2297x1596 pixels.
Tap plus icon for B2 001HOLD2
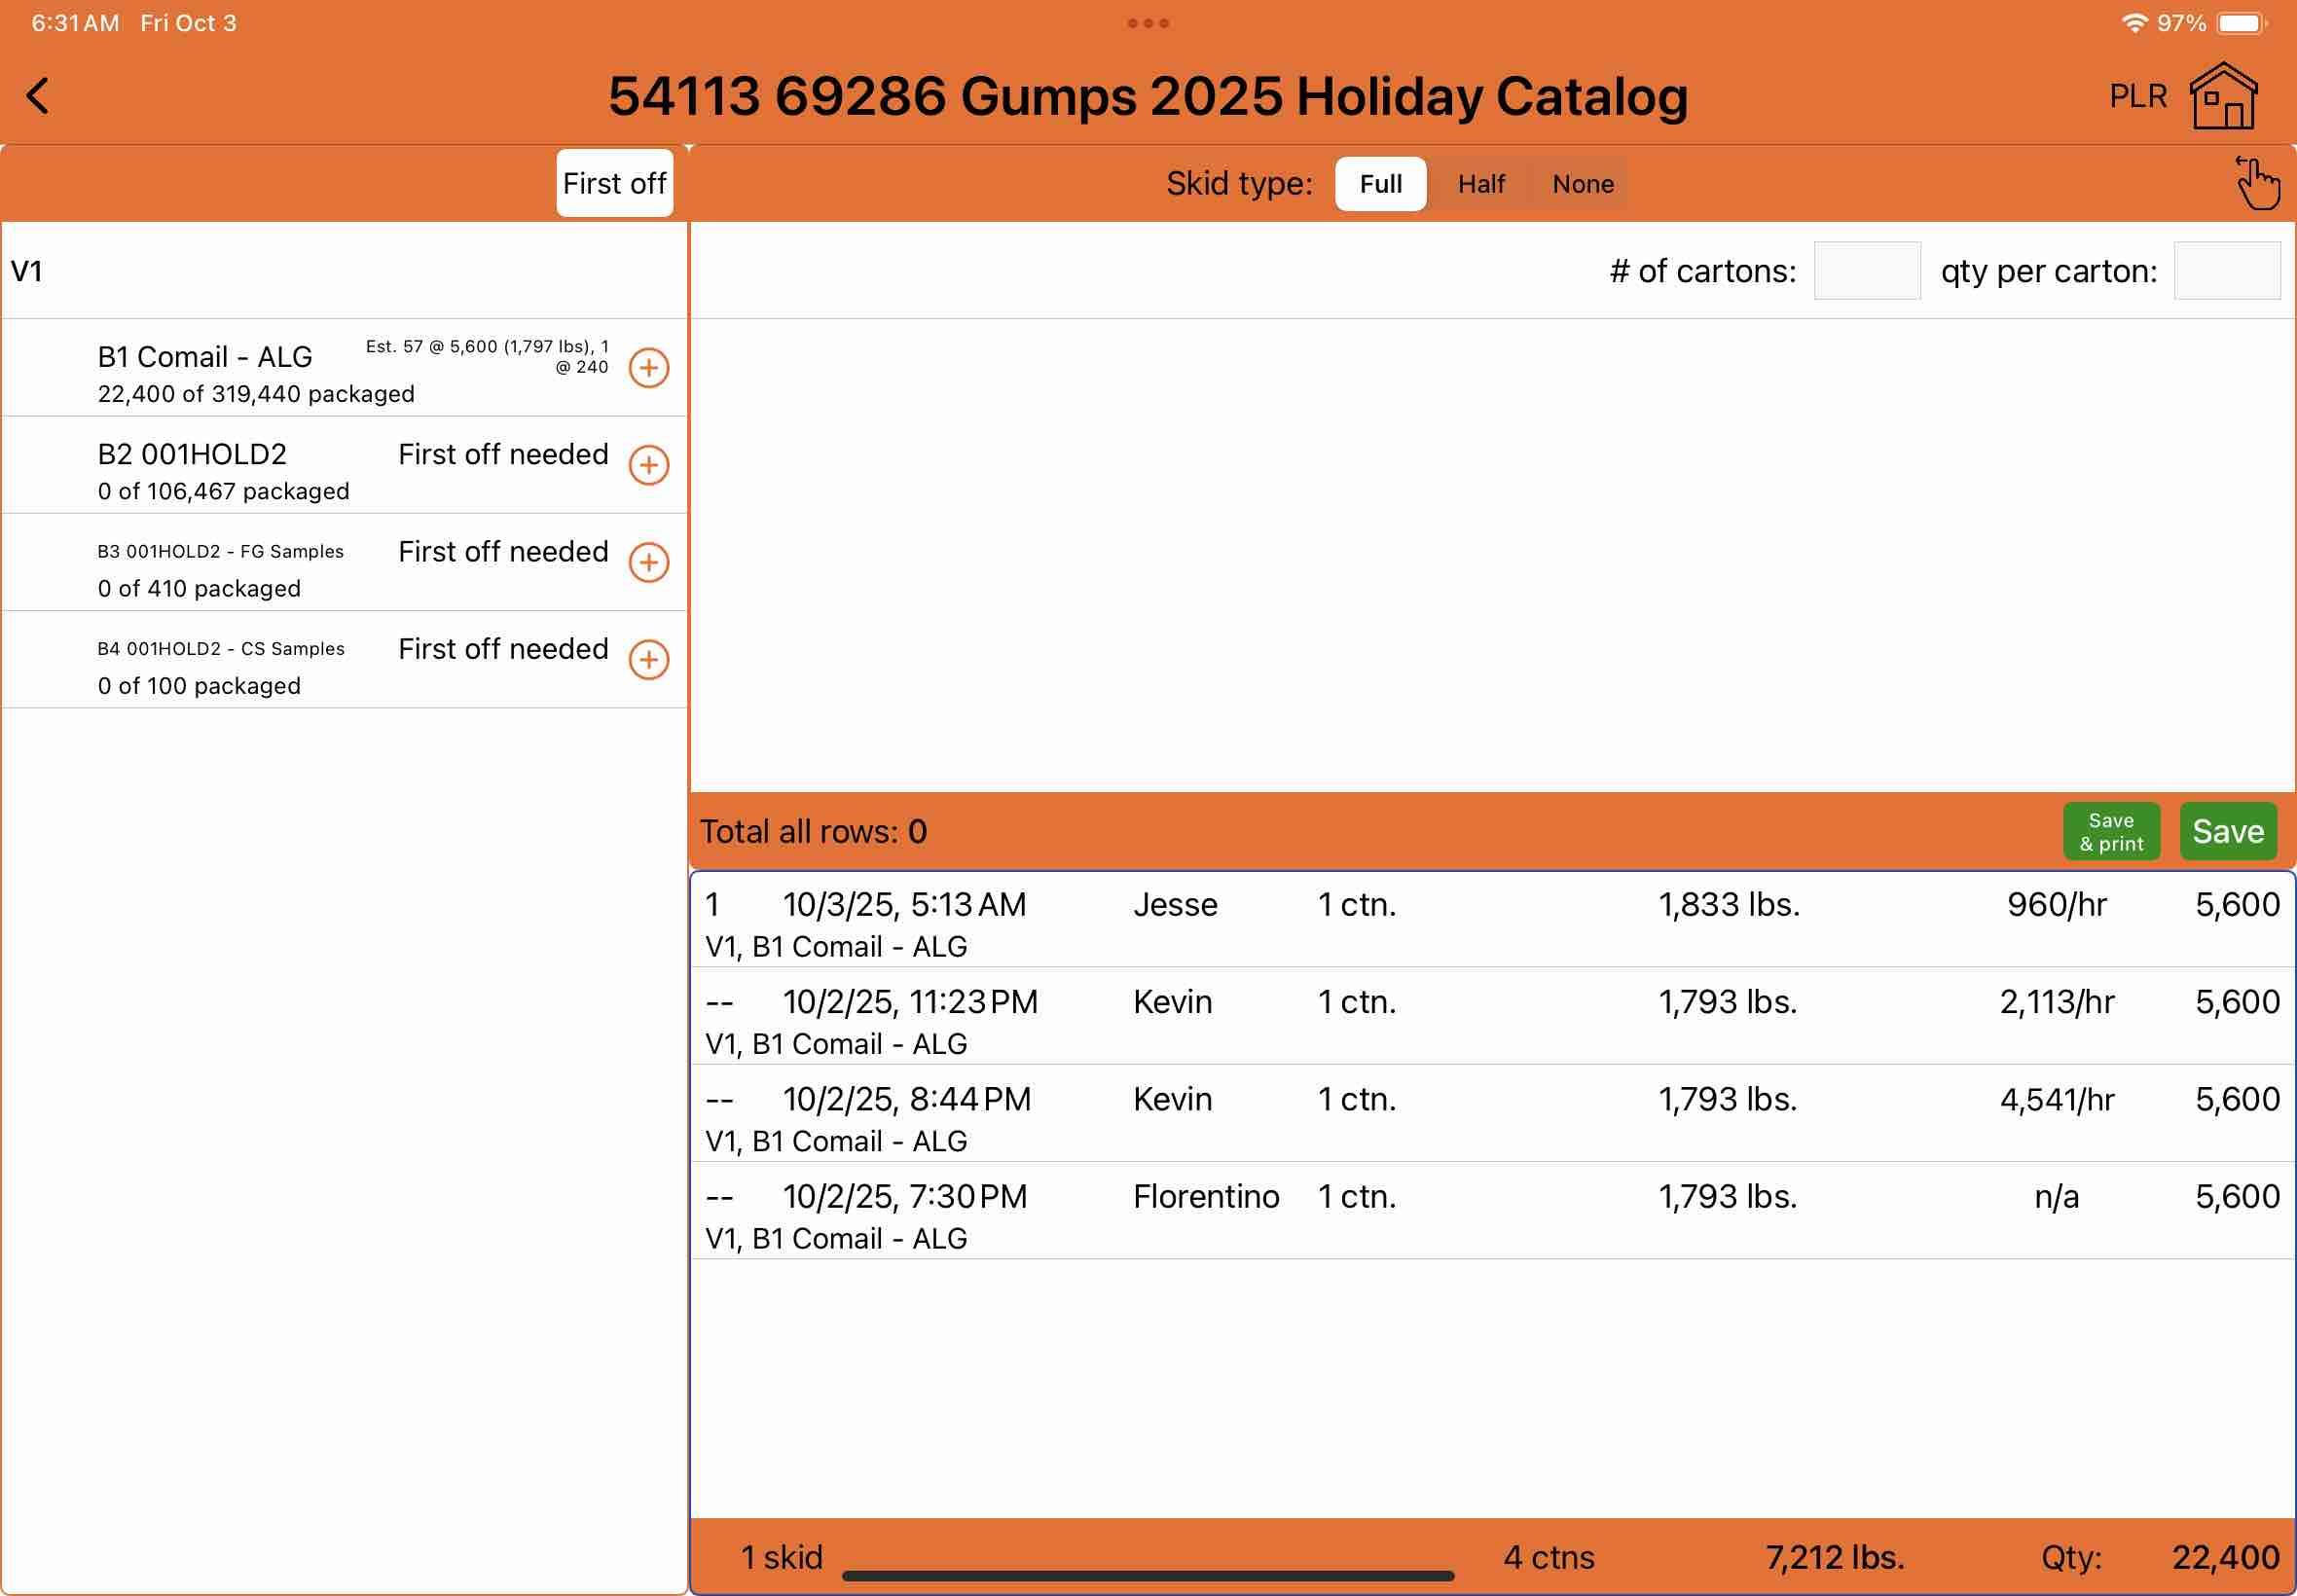tap(648, 465)
